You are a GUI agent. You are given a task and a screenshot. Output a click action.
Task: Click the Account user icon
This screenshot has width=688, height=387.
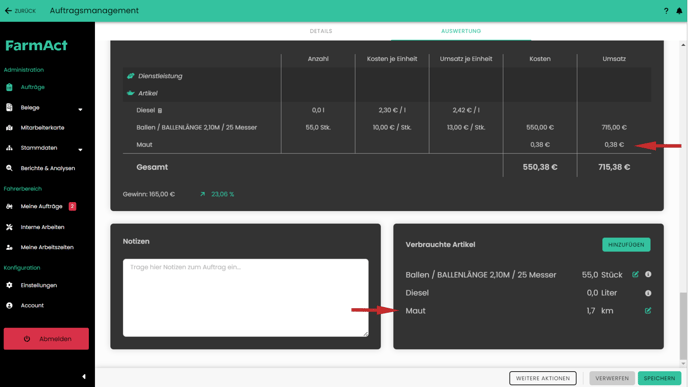click(x=9, y=305)
